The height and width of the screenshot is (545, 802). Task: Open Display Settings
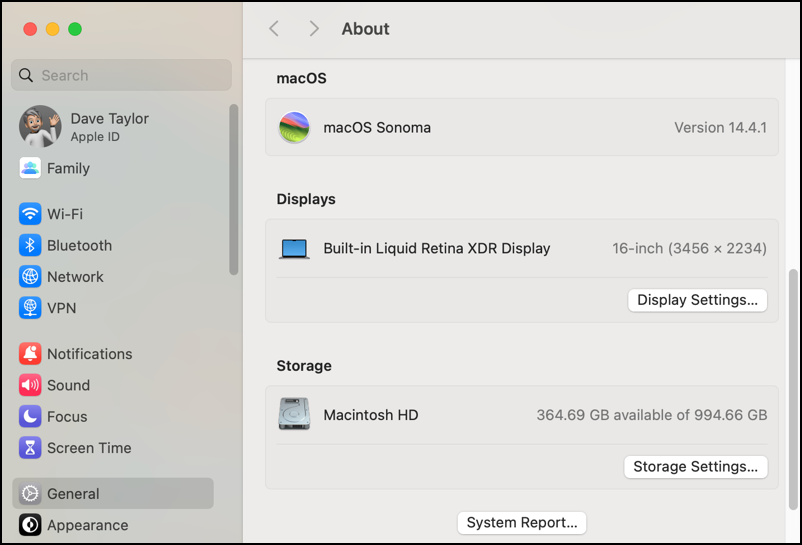pyautogui.click(x=697, y=300)
